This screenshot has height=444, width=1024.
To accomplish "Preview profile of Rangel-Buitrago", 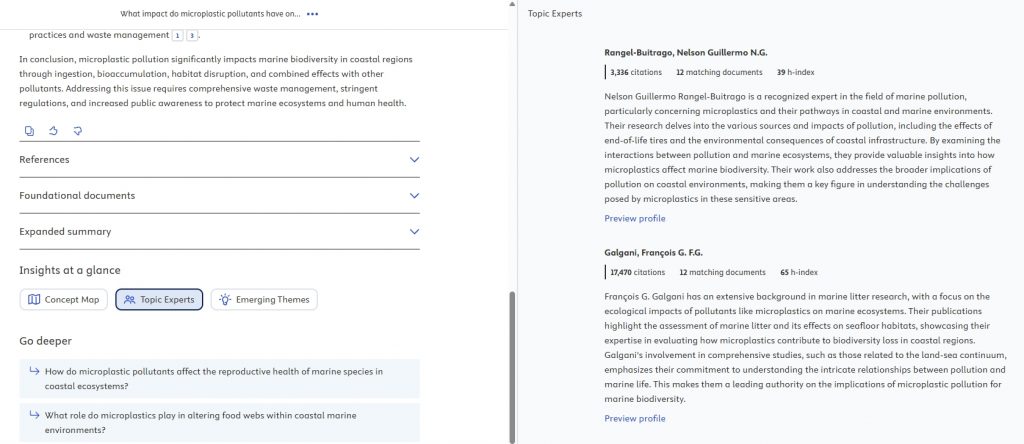I will coord(634,218).
